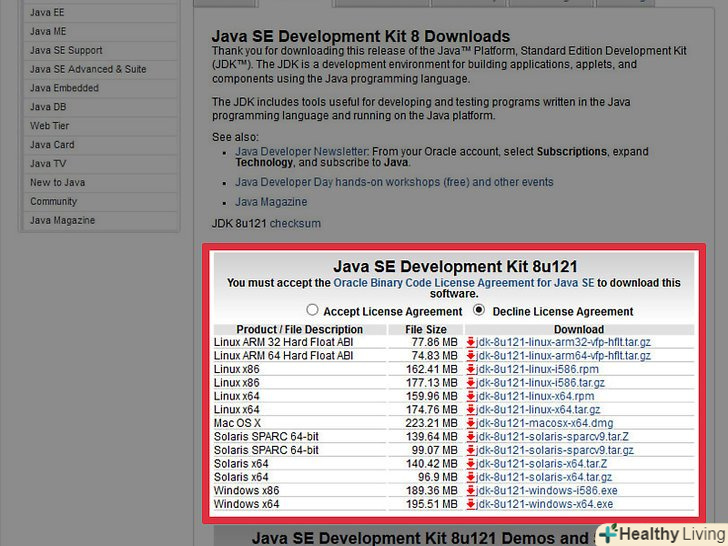The image size is (728, 546).
Task: Click Linux ARM 64 Hard Float ABI description
Action: [283, 356]
